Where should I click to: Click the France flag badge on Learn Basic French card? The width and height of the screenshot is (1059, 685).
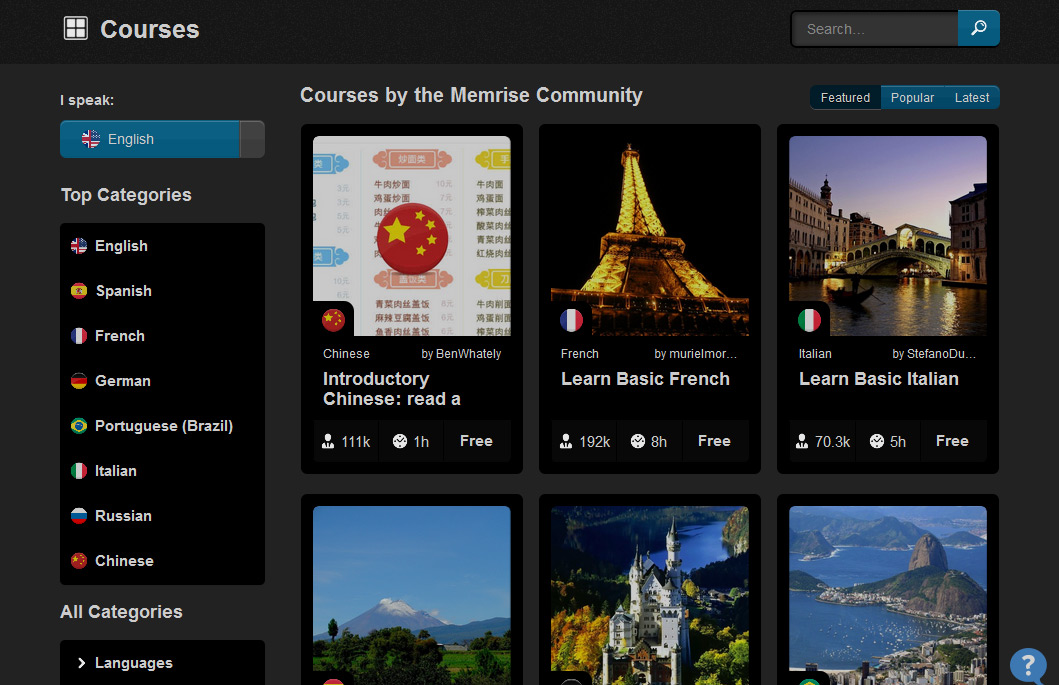point(571,320)
